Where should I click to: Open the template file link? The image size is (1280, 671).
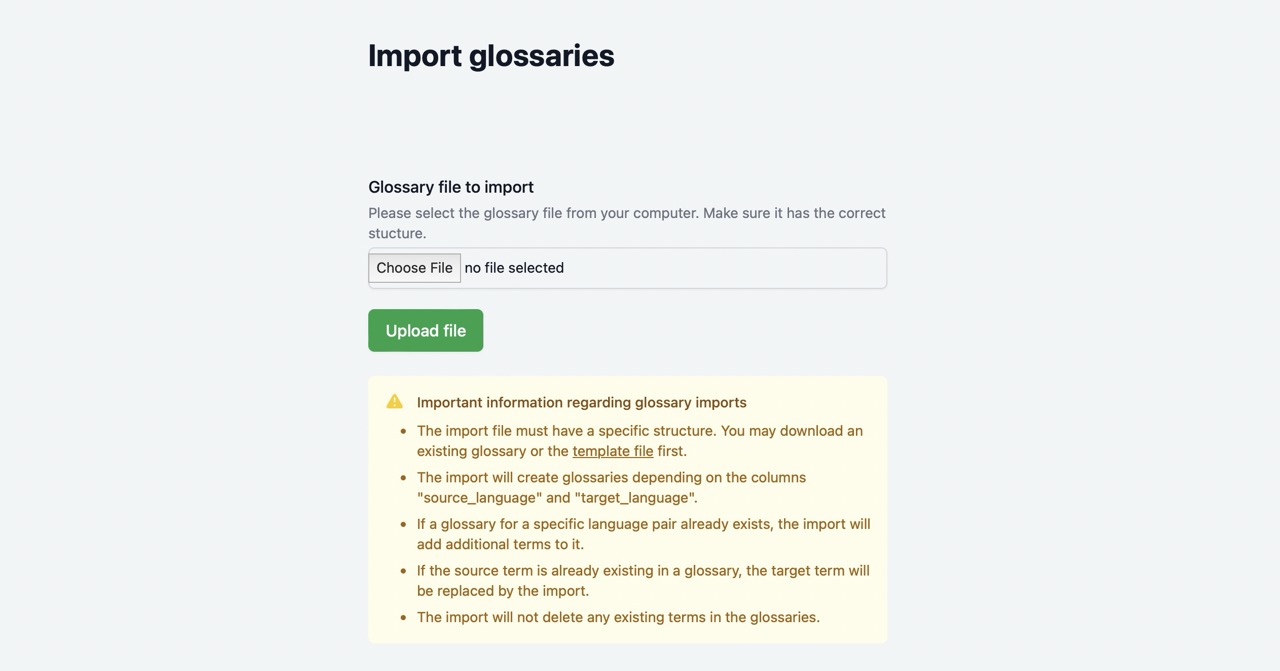(612, 451)
